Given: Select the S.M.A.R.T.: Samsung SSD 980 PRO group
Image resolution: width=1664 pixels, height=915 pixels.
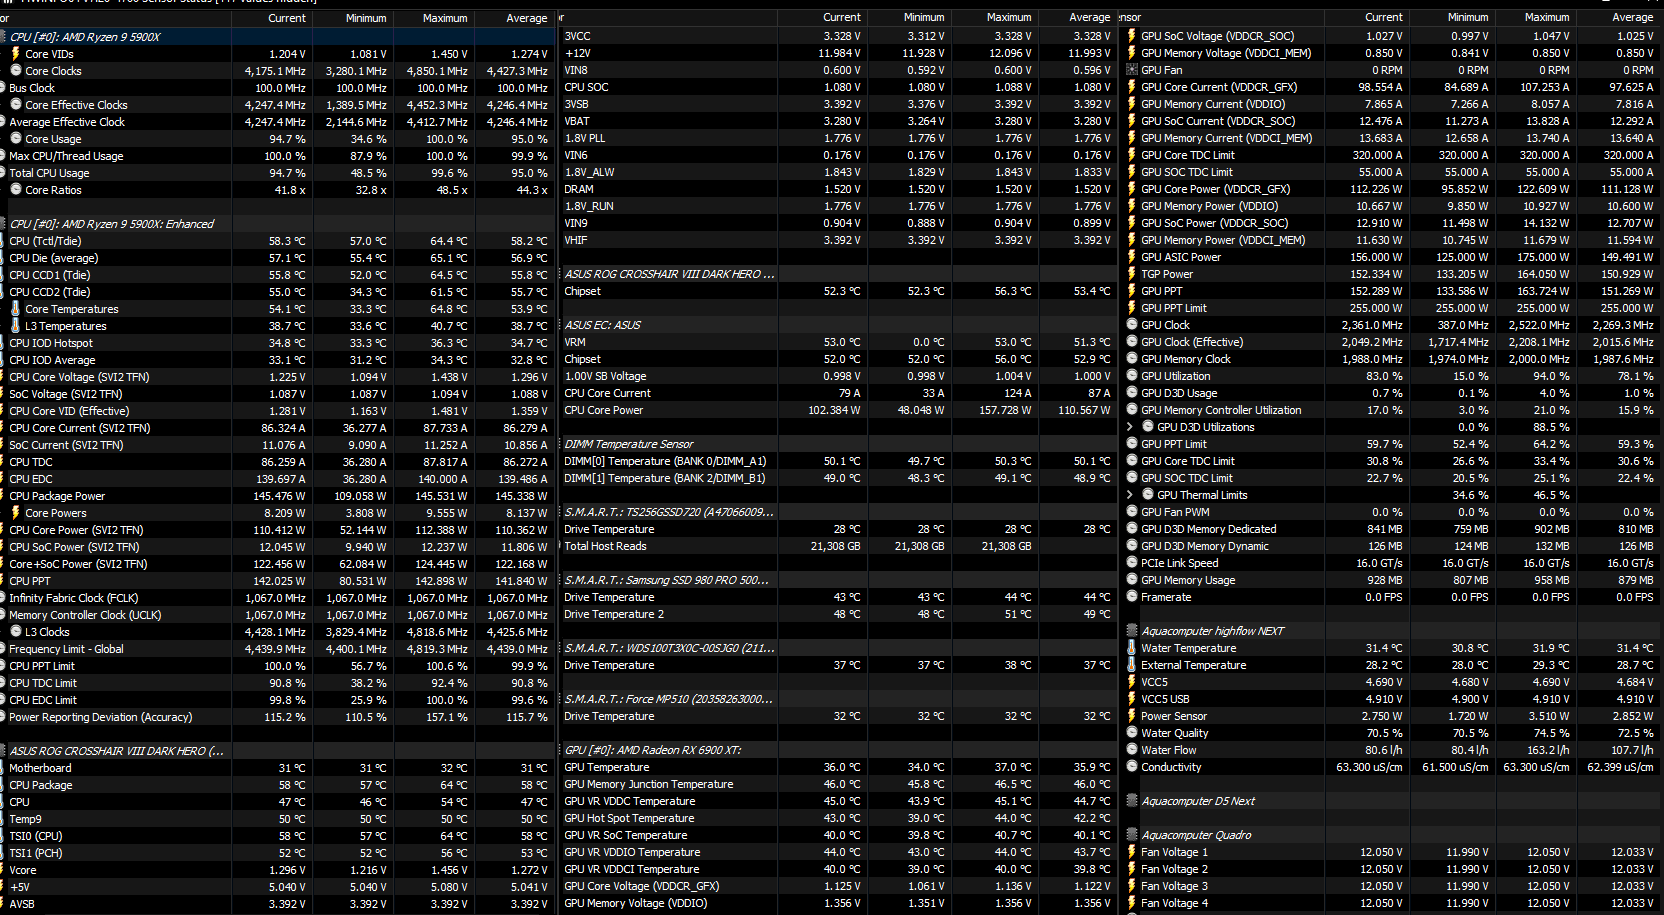Looking at the screenshot, I should click(x=838, y=580).
